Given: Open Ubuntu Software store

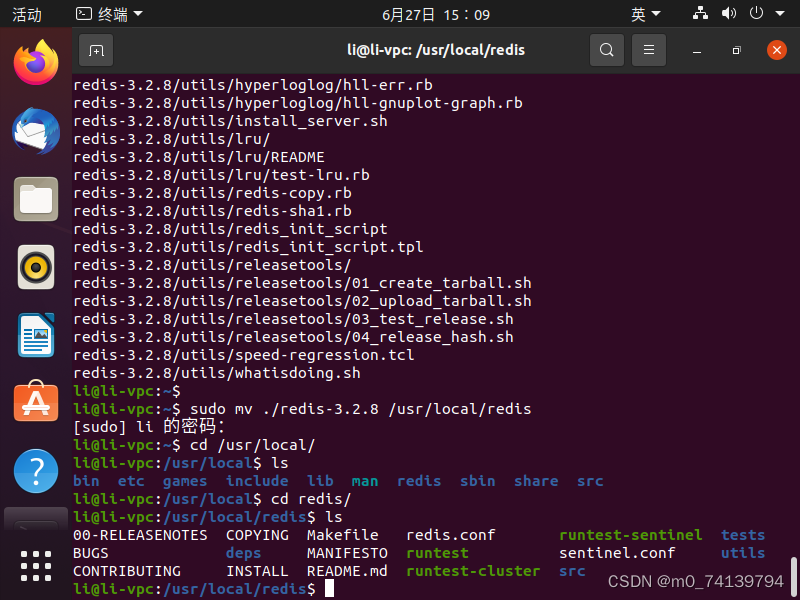Looking at the screenshot, I should click(x=35, y=403).
